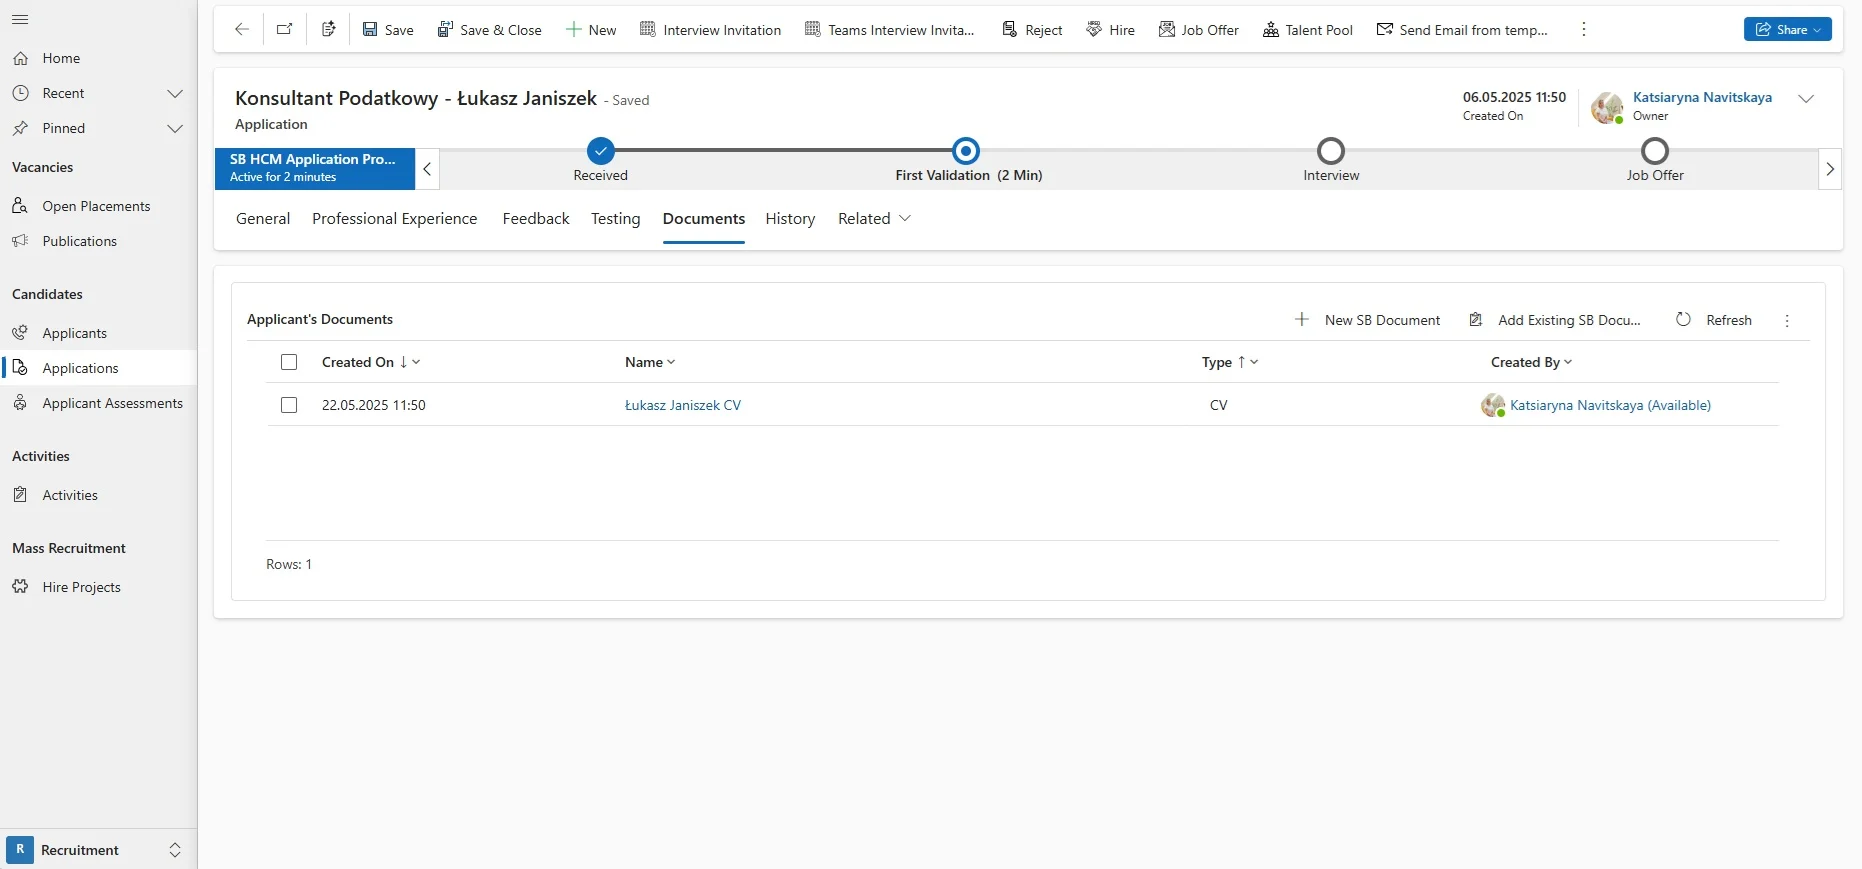
Task: Select all documents with header checkbox
Action: (289, 362)
